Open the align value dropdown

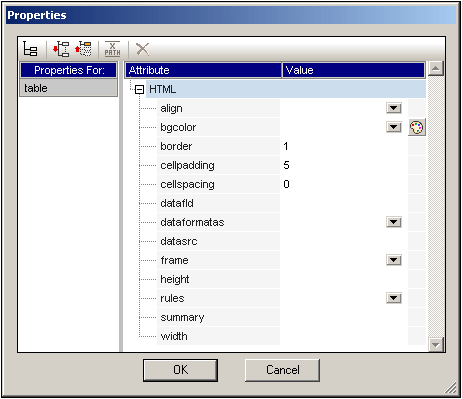coord(394,108)
